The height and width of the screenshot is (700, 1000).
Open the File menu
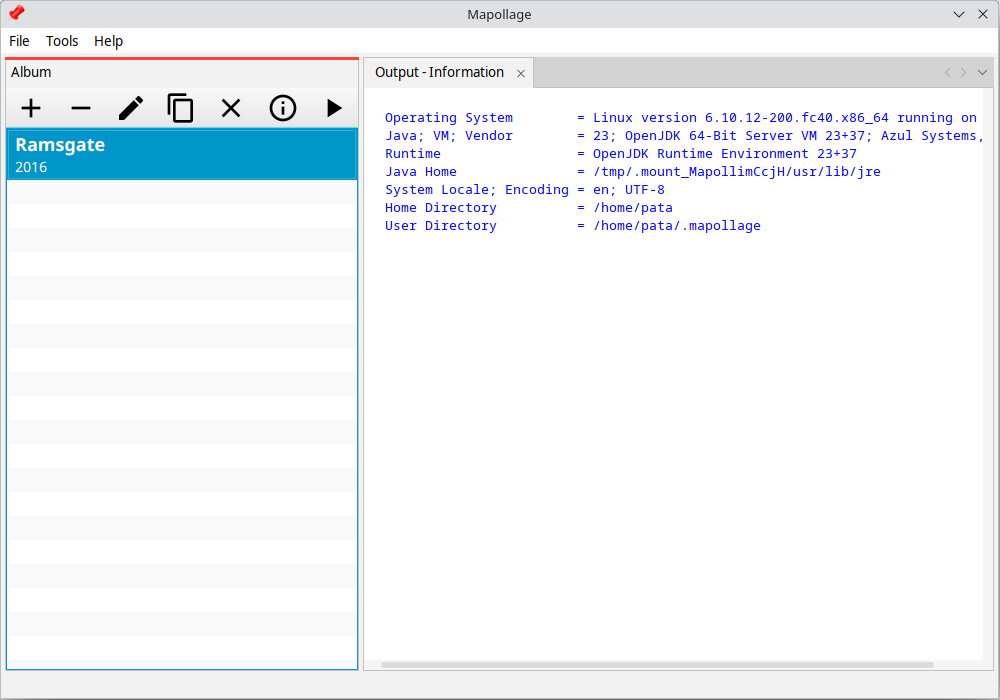[x=19, y=41]
